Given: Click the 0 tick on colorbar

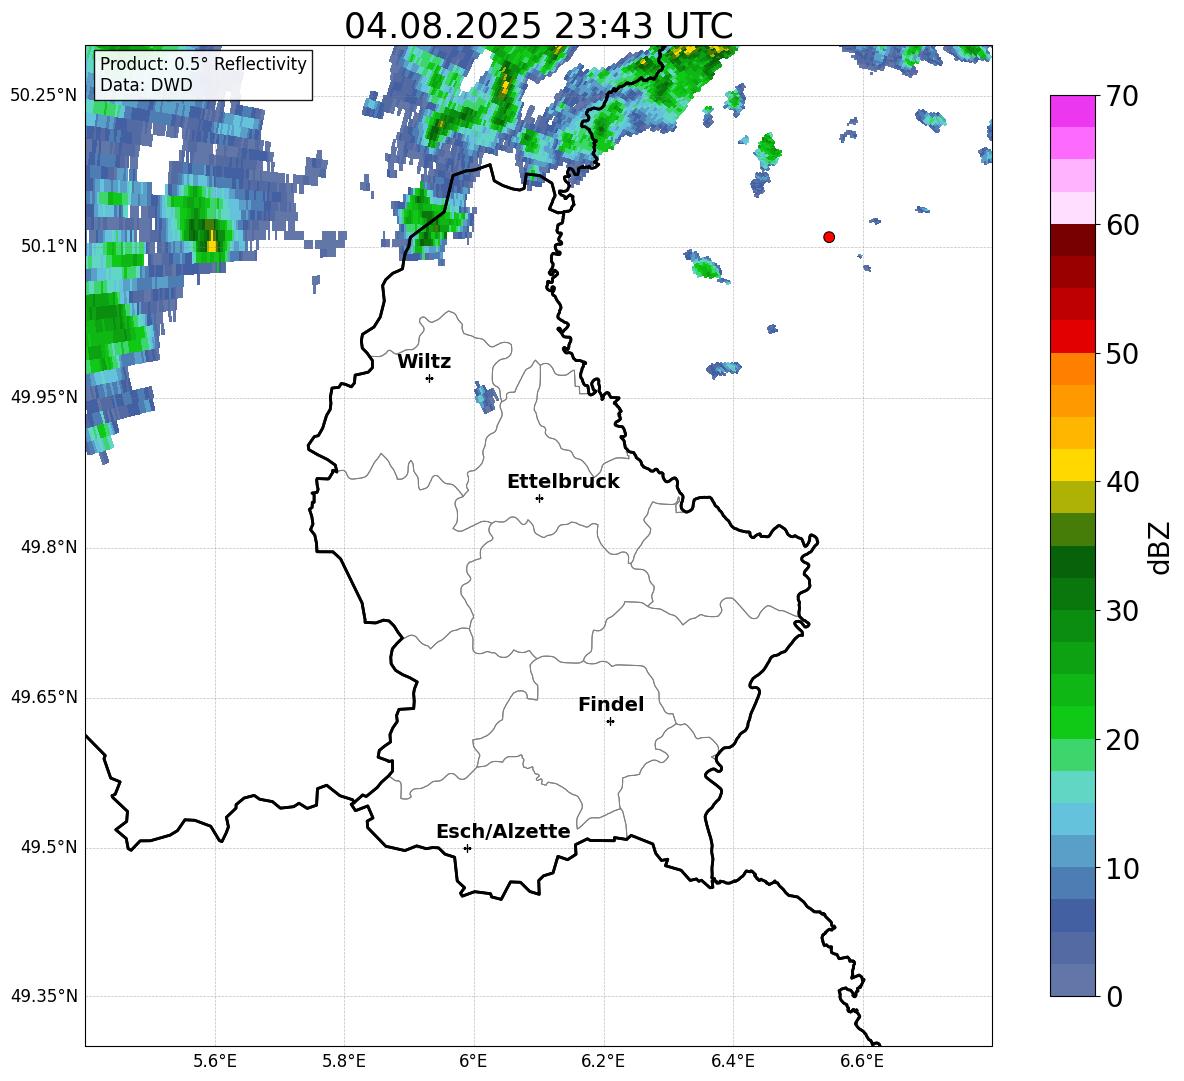Looking at the screenshot, I should (x=1114, y=997).
